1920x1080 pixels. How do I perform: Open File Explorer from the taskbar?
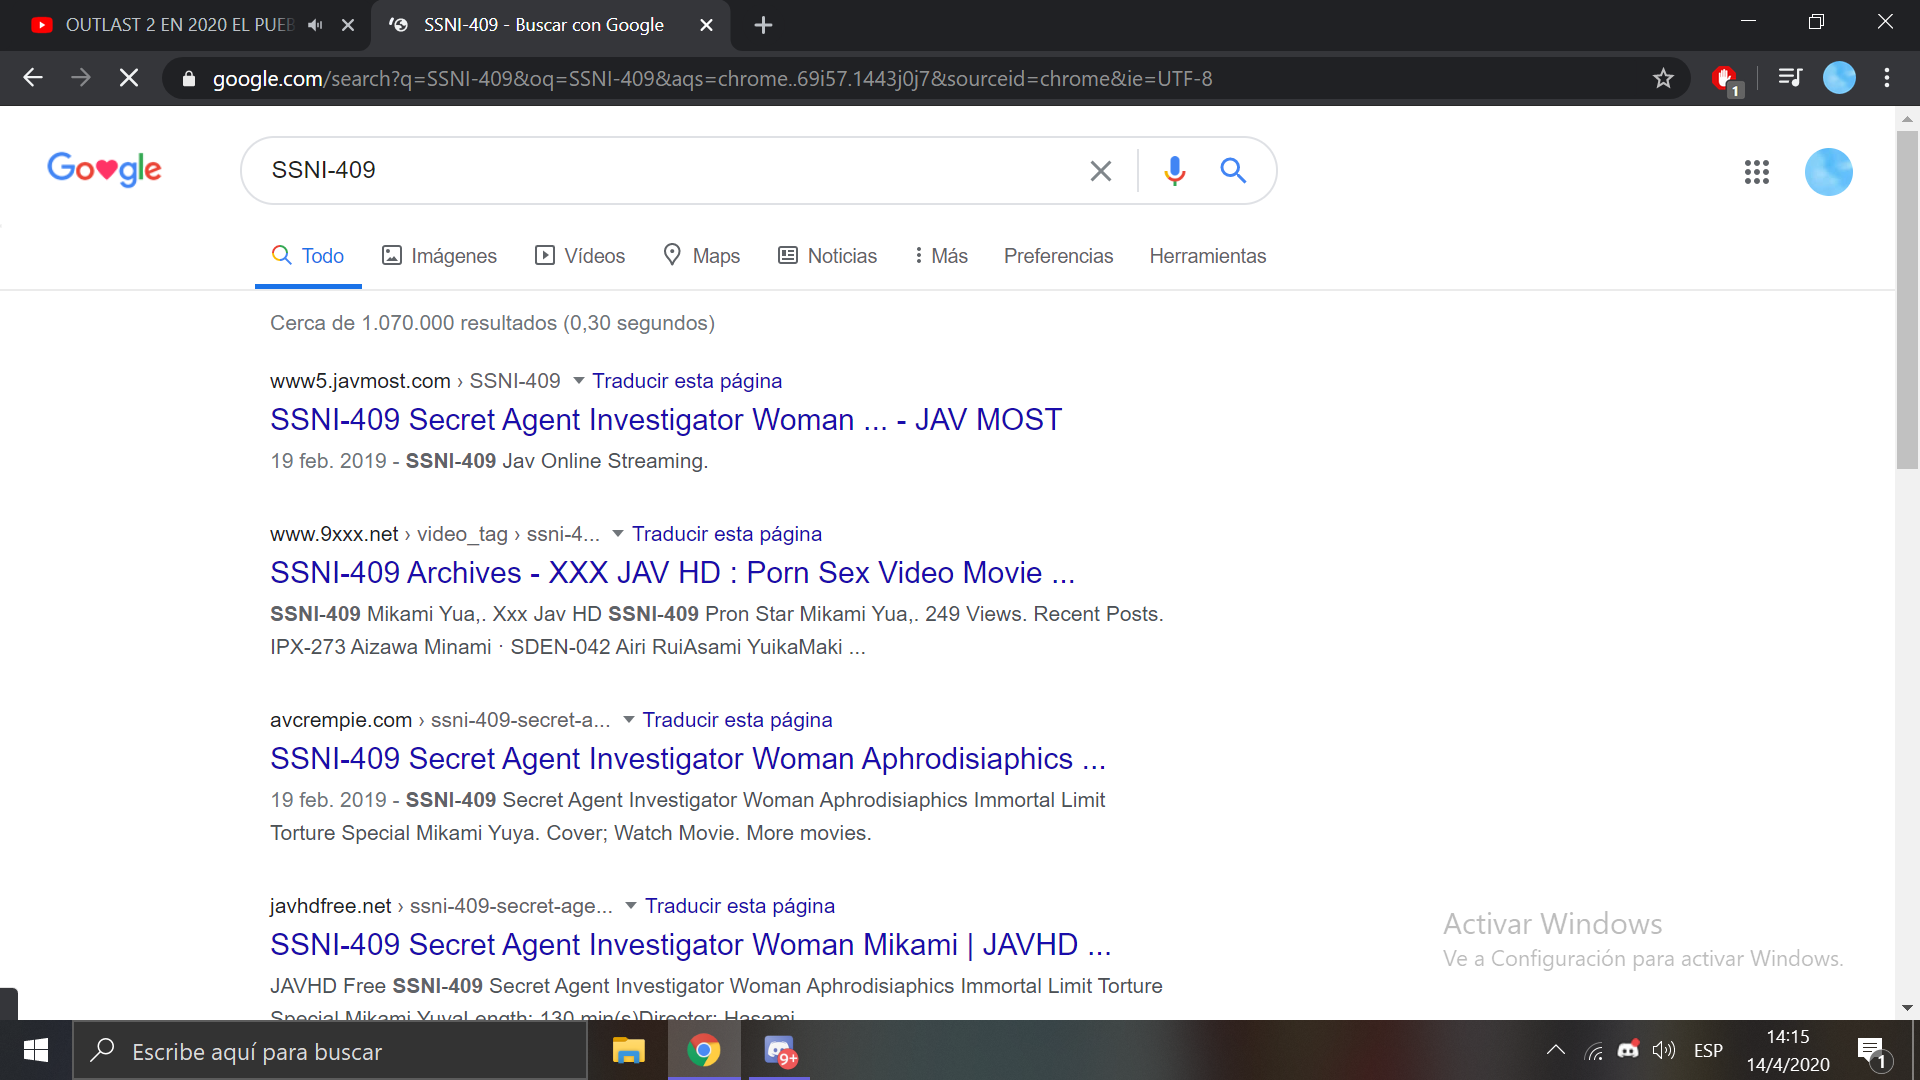[628, 1051]
